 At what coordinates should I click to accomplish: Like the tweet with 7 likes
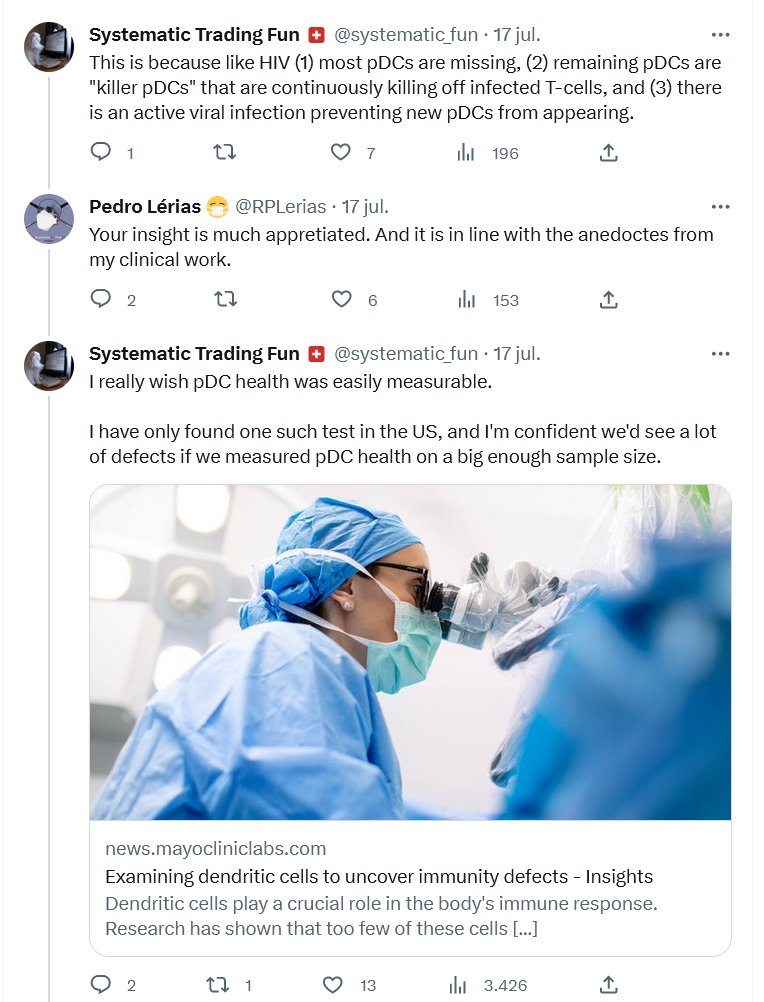(x=341, y=152)
